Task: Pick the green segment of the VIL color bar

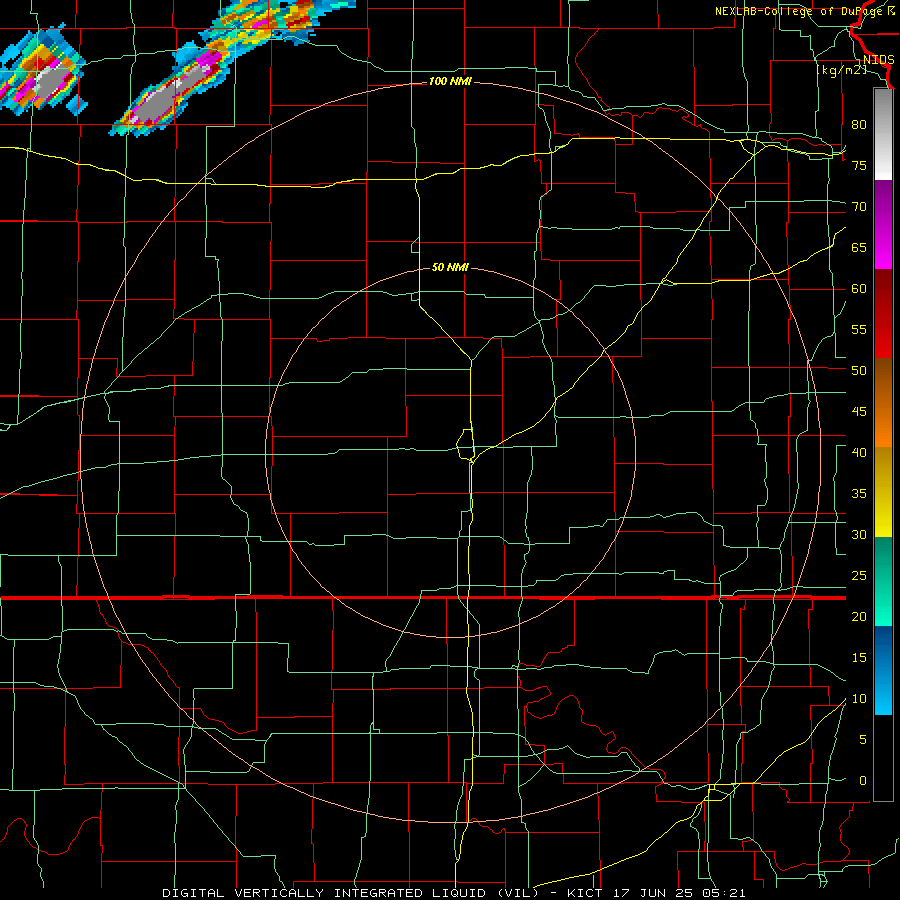Action: (x=883, y=581)
